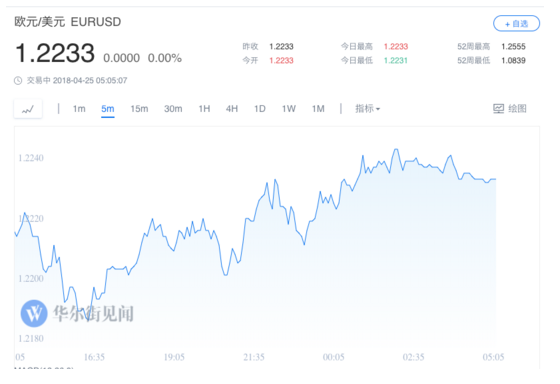Click the 02:35 time axis label
Screen dimensions: 560x384
[413, 357]
